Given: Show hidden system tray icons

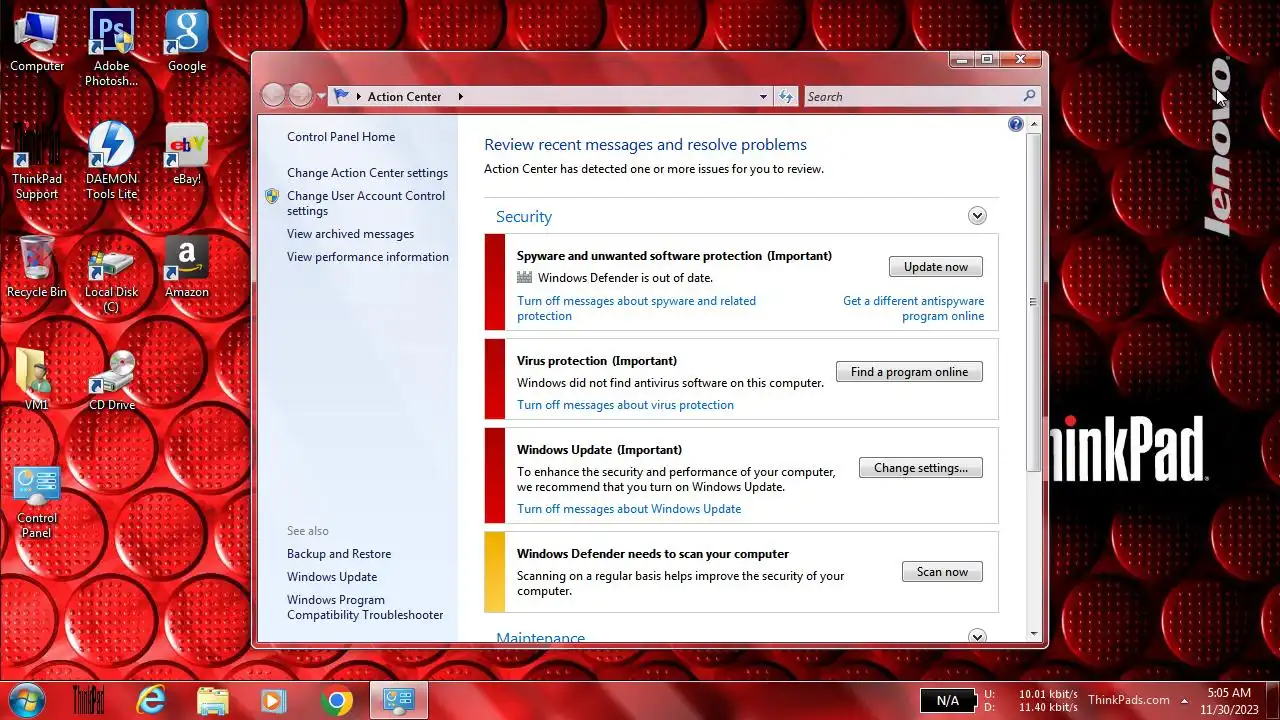Looking at the screenshot, I should tap(1184, 700).
